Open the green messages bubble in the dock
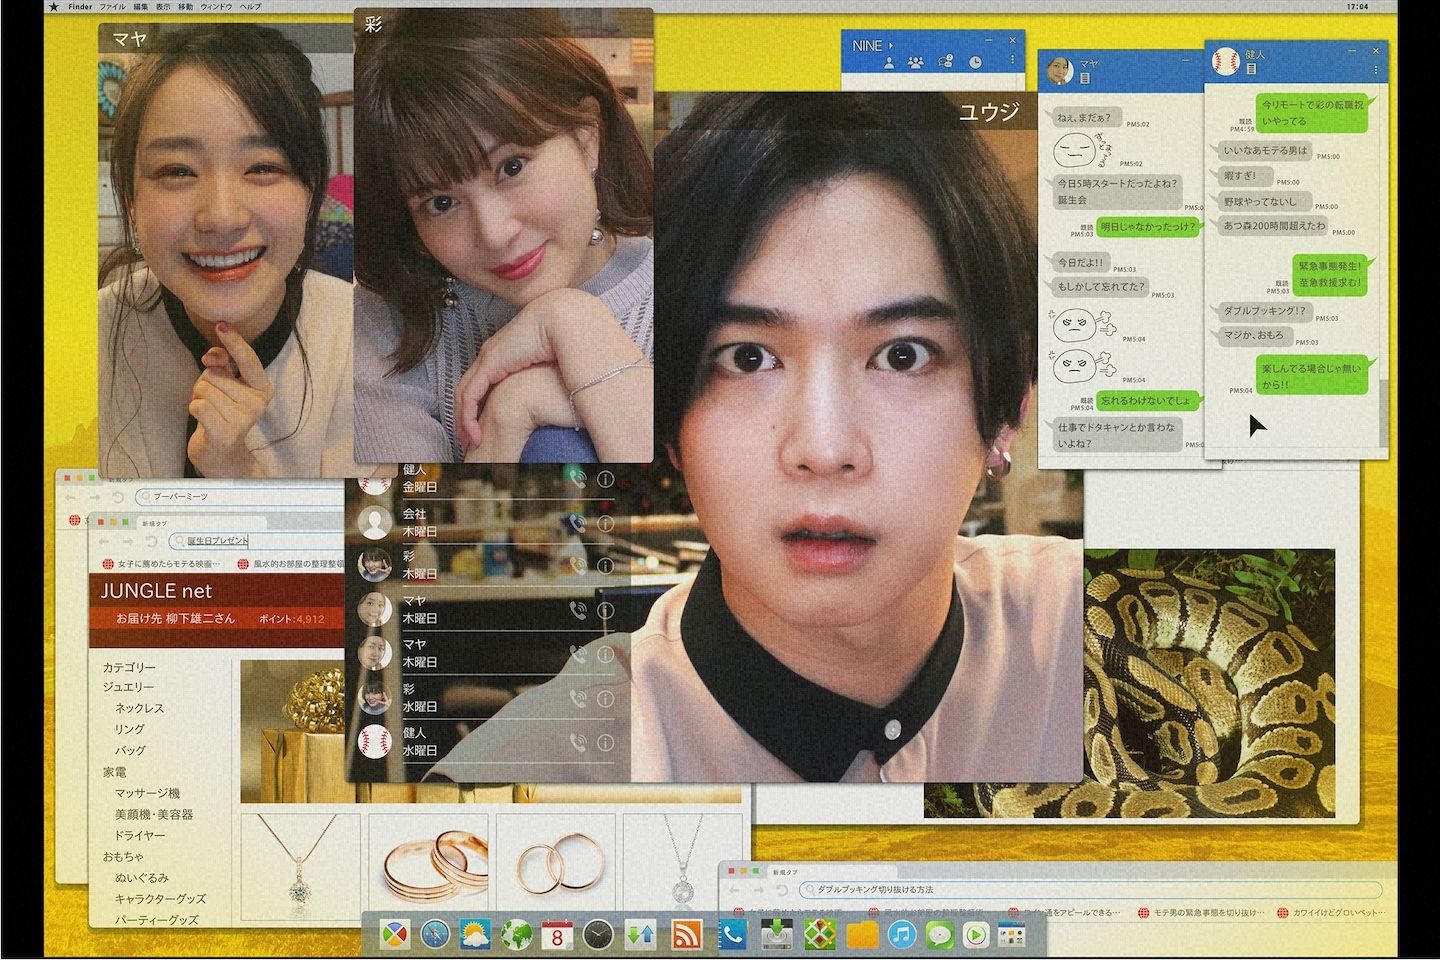 click(939, 935)
